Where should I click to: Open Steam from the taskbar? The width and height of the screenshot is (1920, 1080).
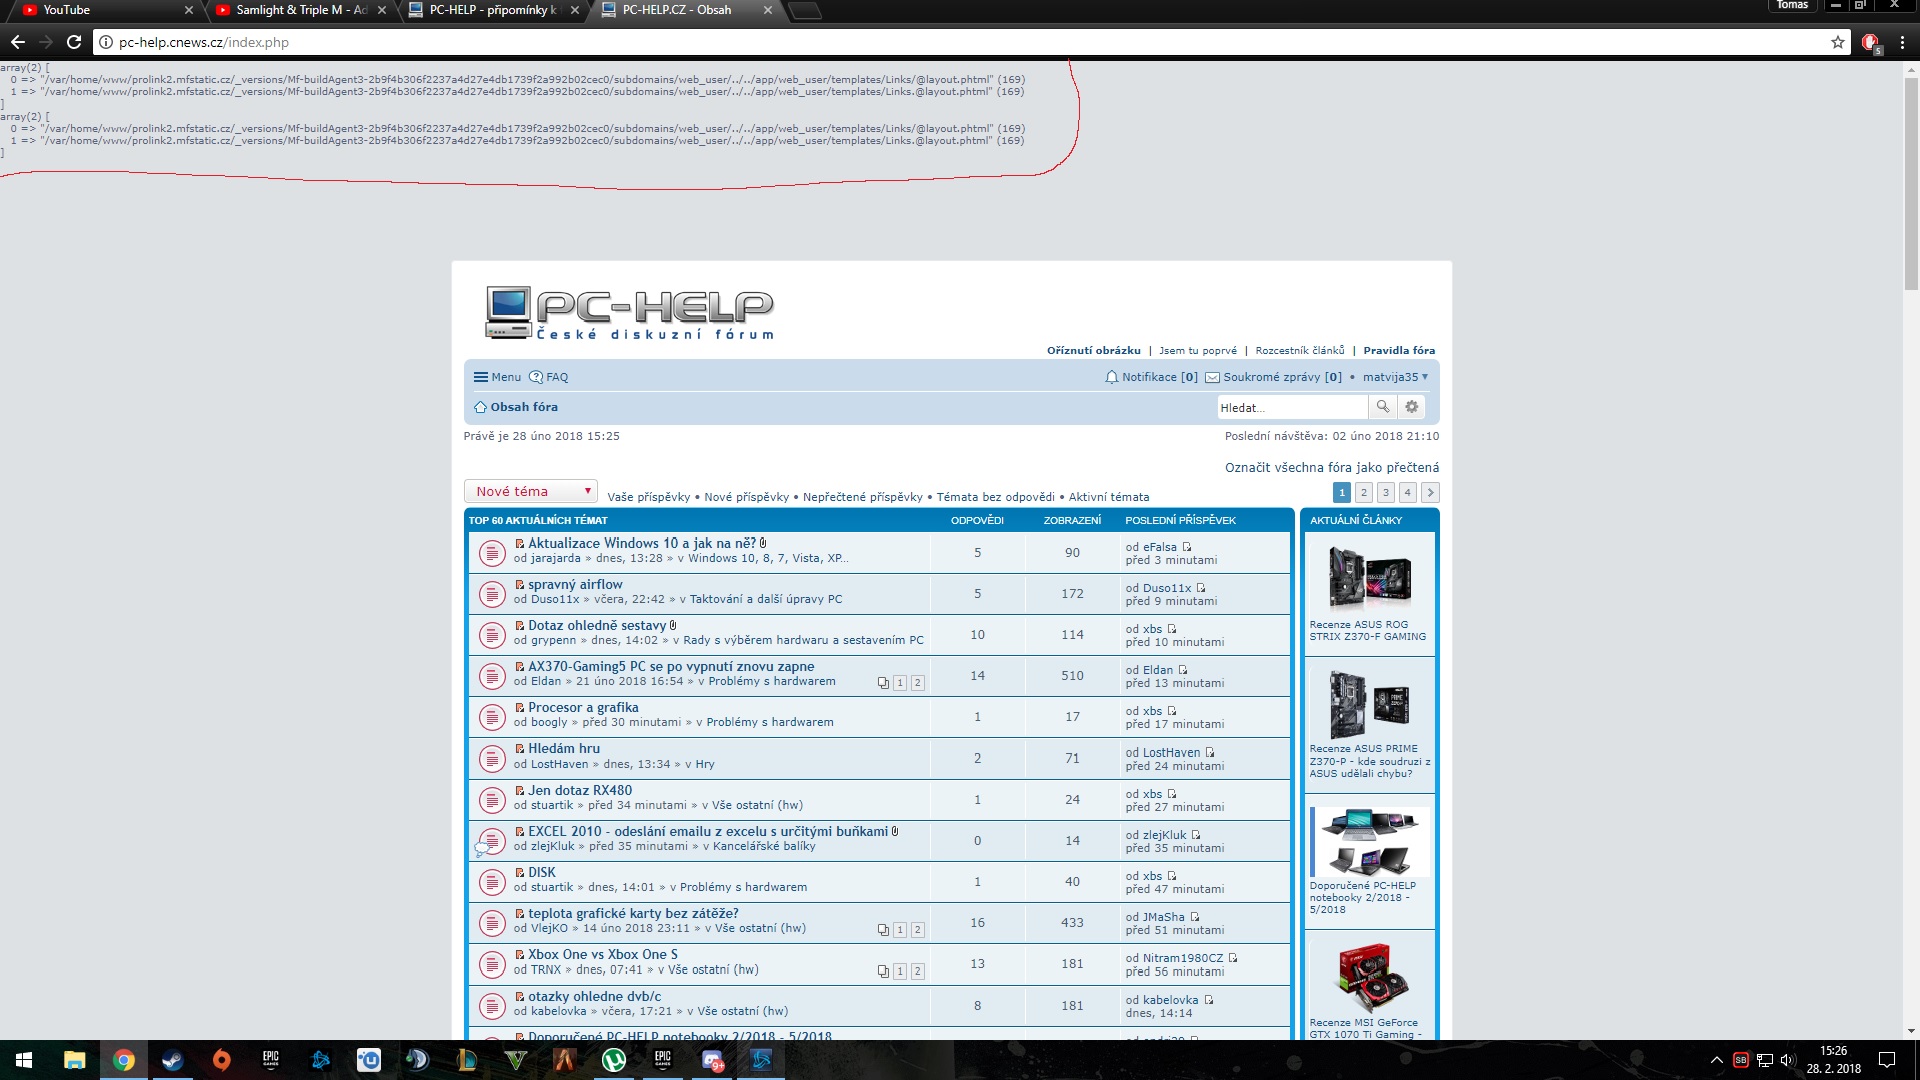[x=172, y=1060]
